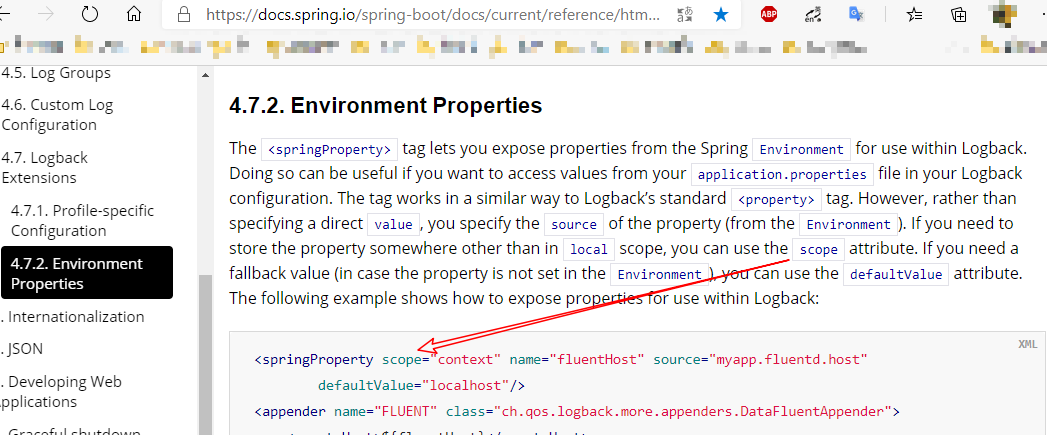
Task: Click the 'source' inline code
Action: tap(574, 224)
